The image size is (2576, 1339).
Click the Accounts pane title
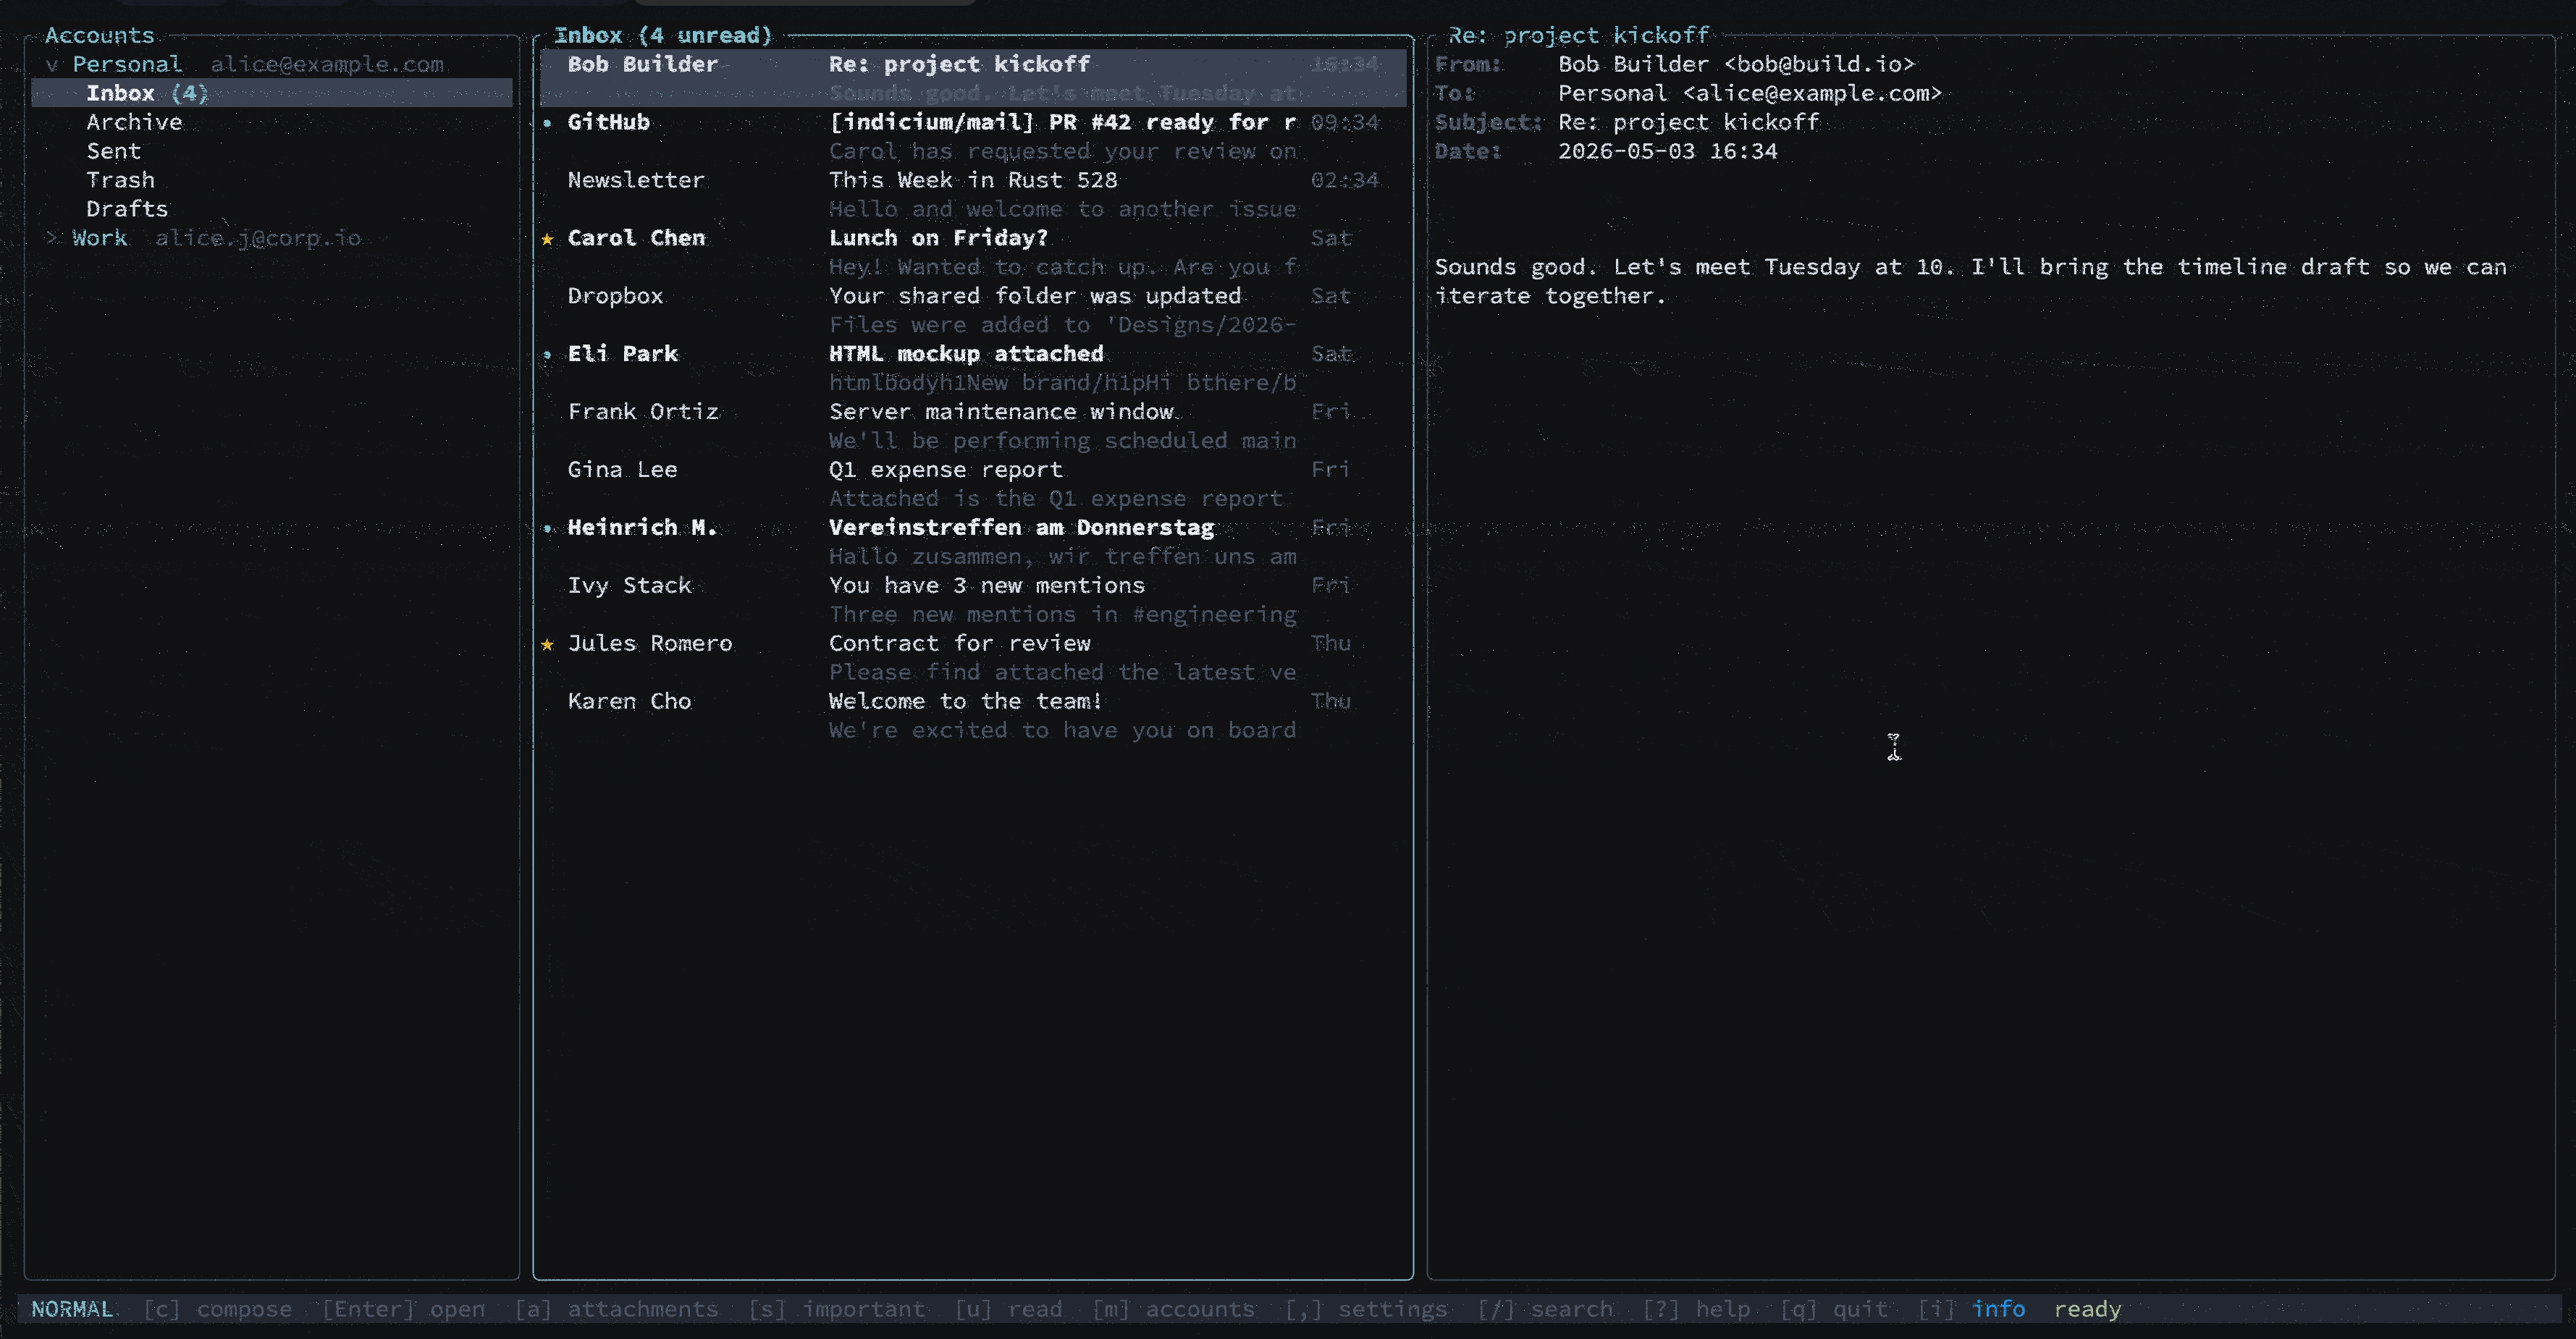click(x=99, y=35)
